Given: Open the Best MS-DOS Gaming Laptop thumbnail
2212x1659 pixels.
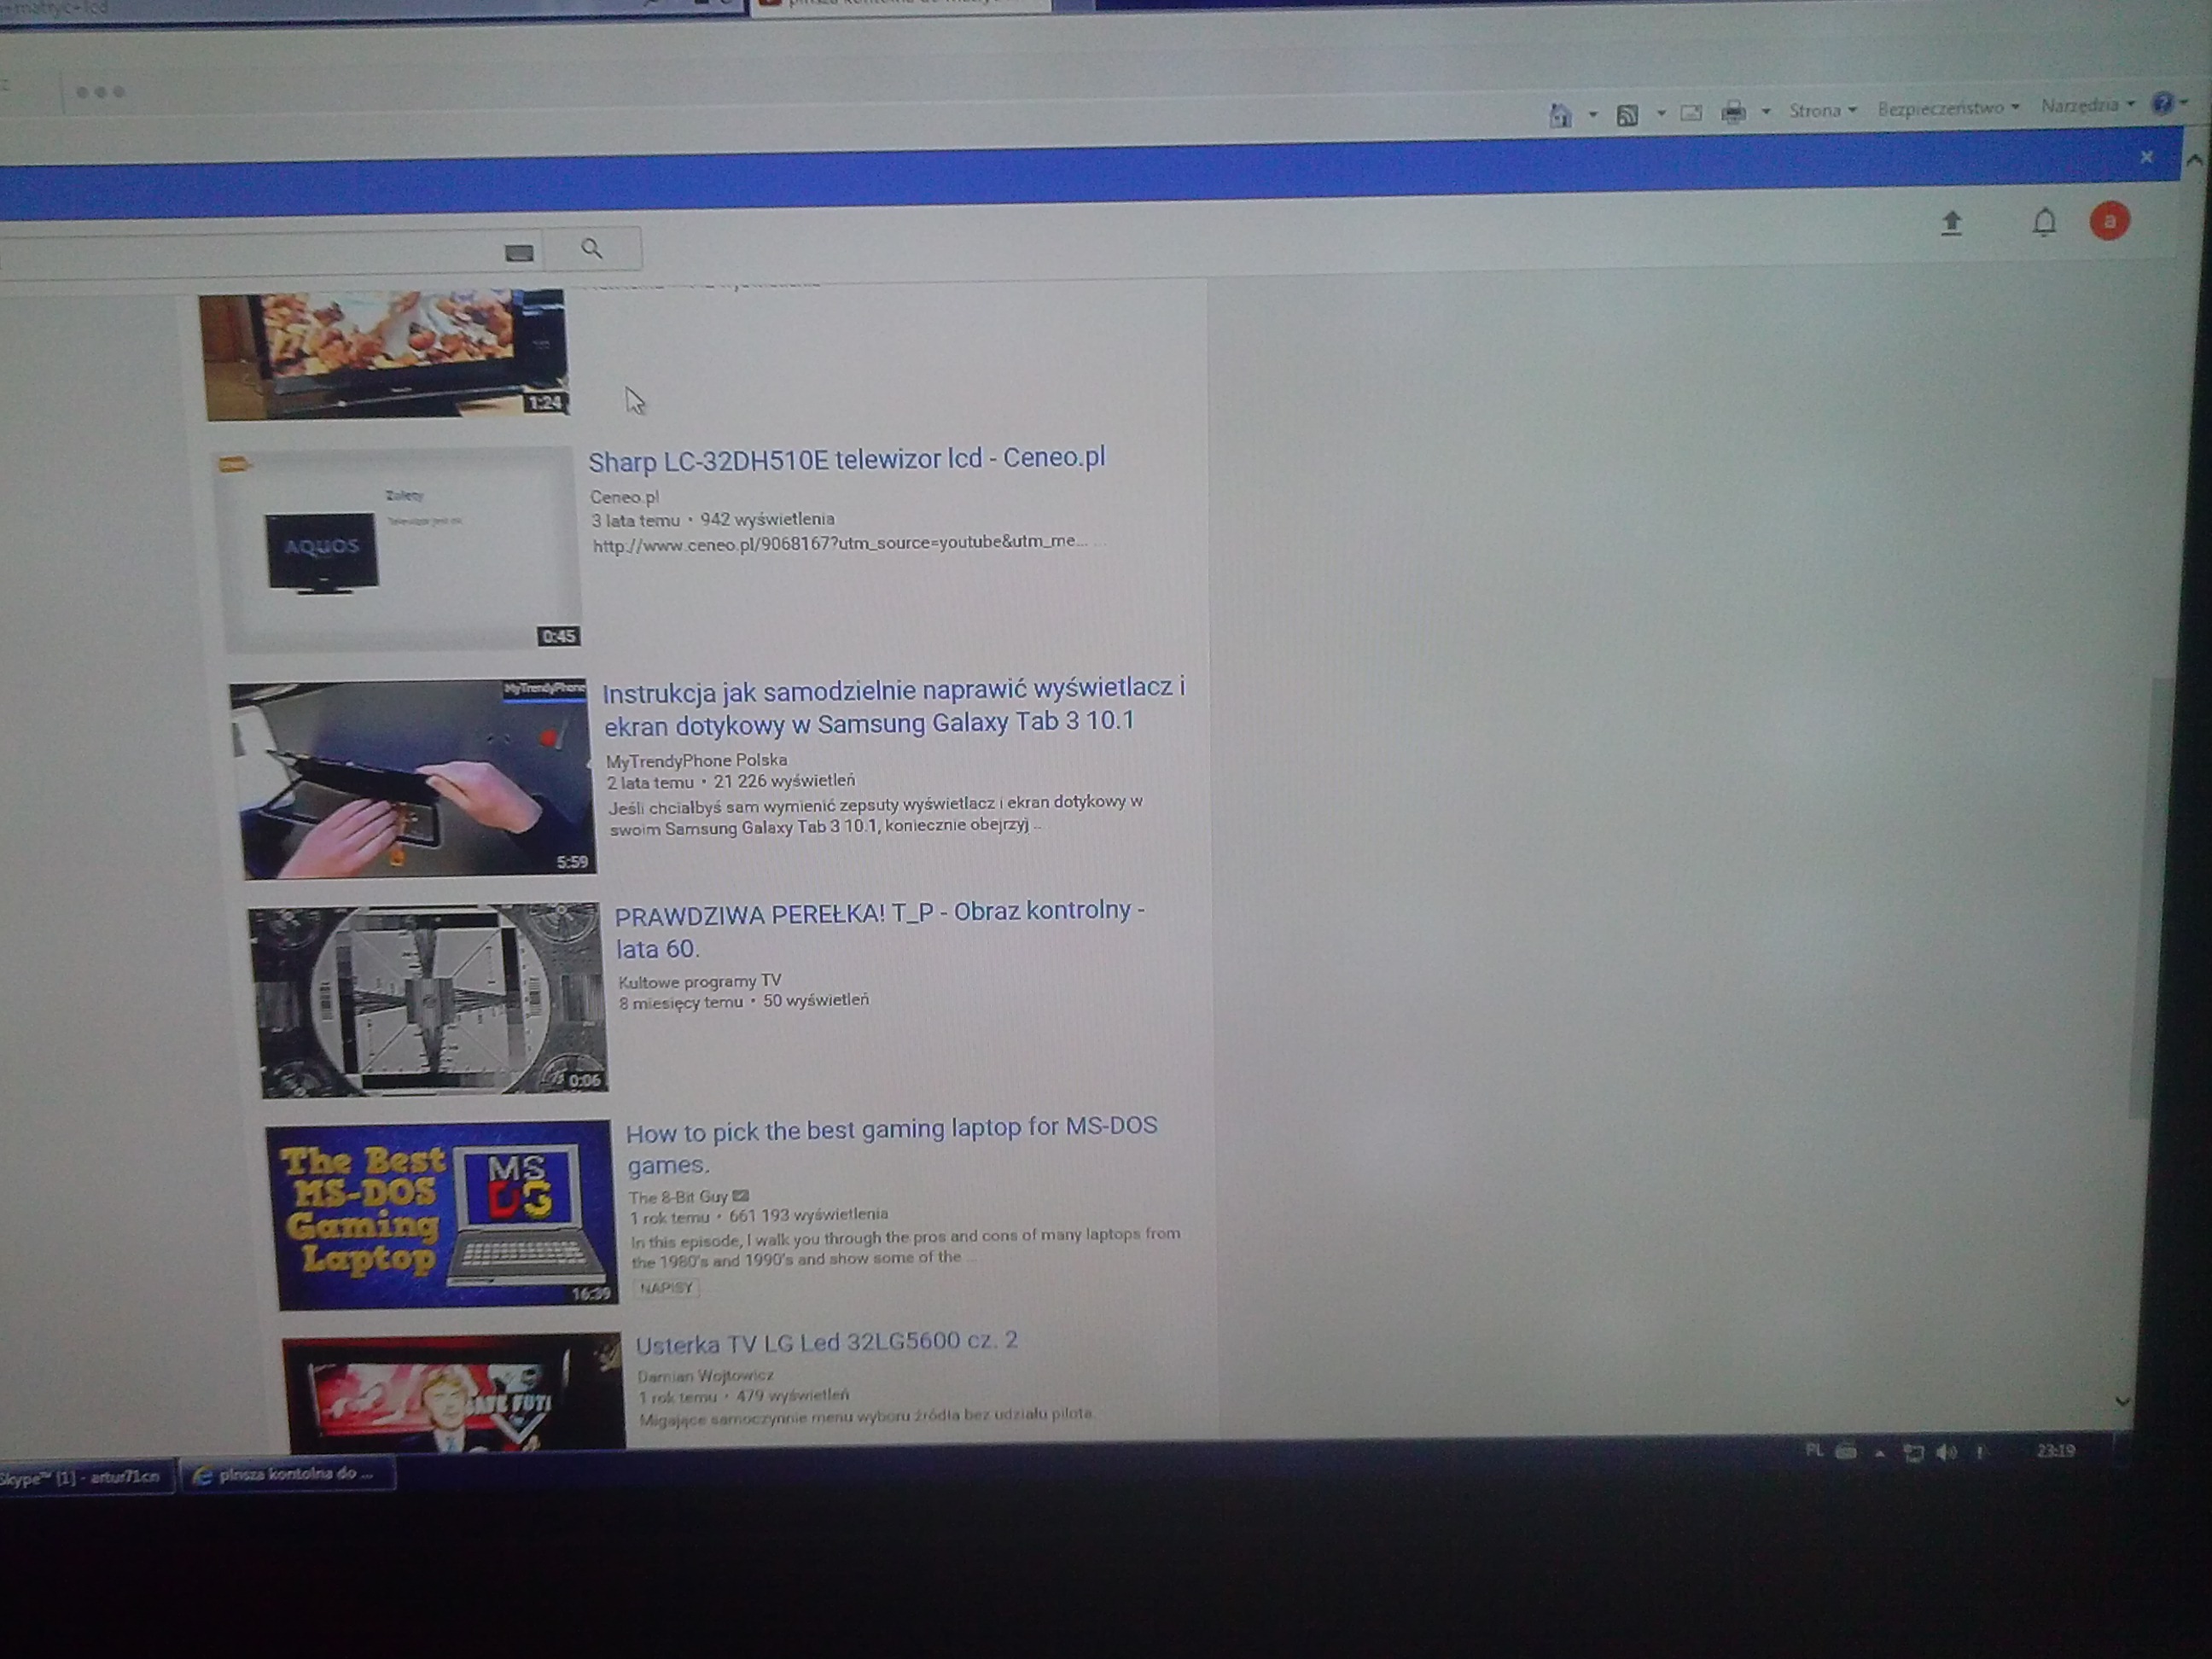Looking at the screenshot, I should click(x=441, y=1214).
